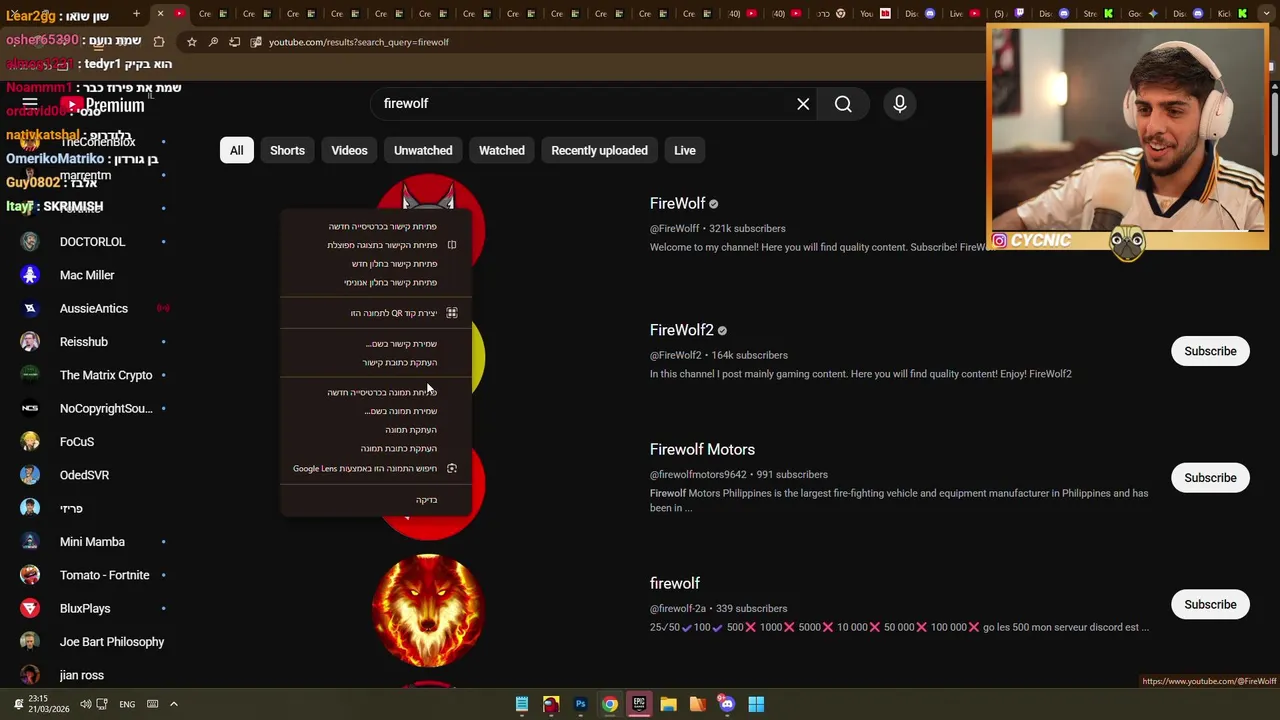The height and width of the screenshot is (720, 1280).
Task: Open Mini Mamba in subscriptions list
Action: [x=92, y=542]
